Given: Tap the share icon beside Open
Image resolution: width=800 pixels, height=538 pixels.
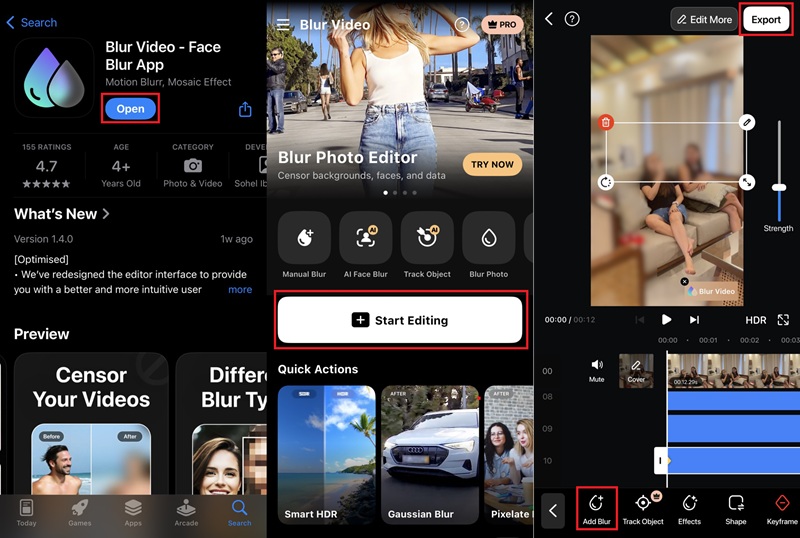Looking at the screenshot, I should (245, 110).
